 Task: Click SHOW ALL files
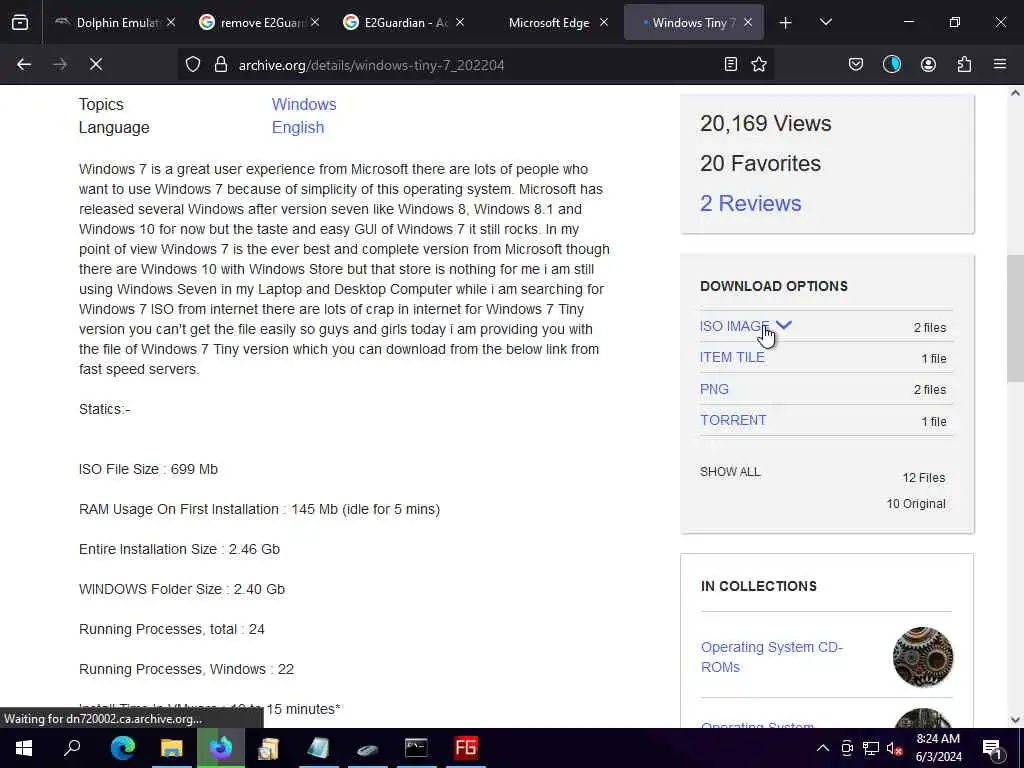pyautogui.click(x=730, y=472)
